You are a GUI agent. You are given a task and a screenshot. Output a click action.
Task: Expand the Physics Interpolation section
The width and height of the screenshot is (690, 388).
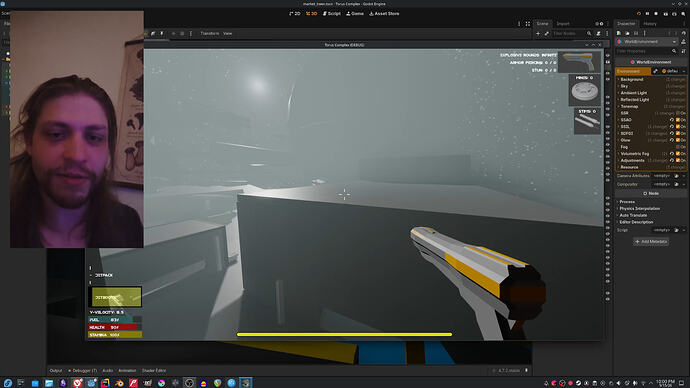(x=639, y=209)
